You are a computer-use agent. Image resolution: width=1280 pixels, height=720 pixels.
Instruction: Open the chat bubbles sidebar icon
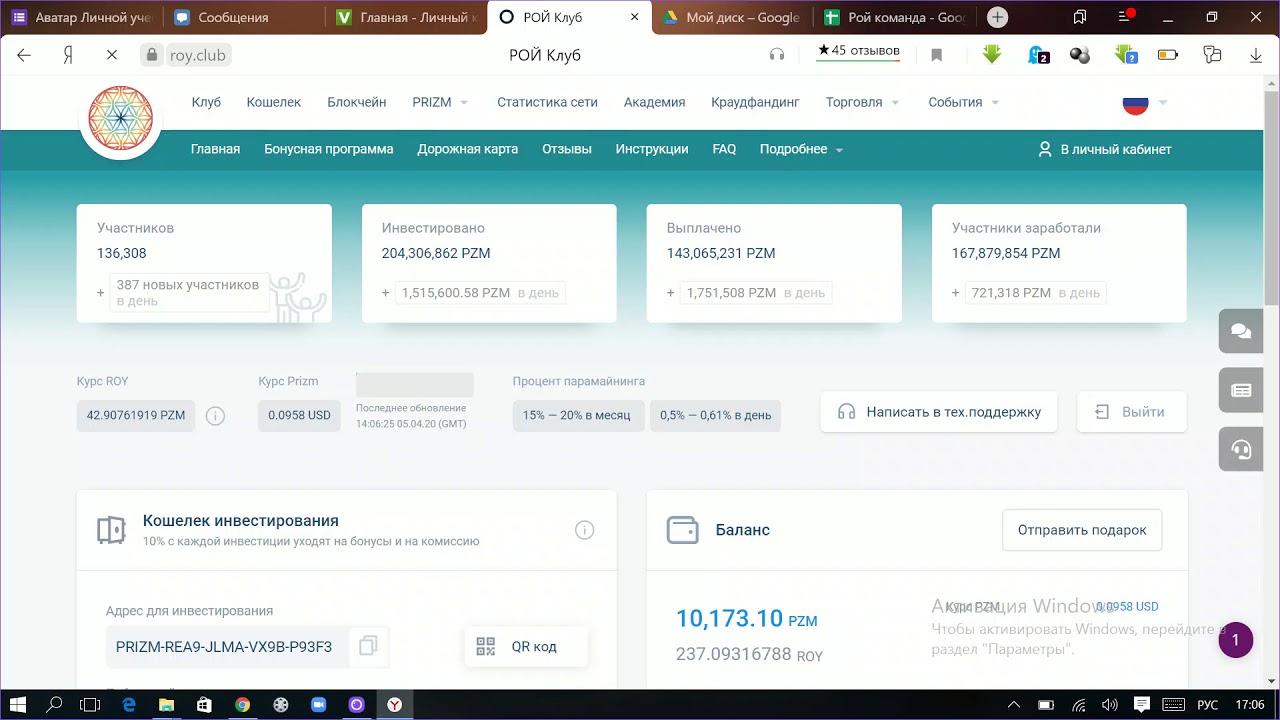(x=1241, y=331)
